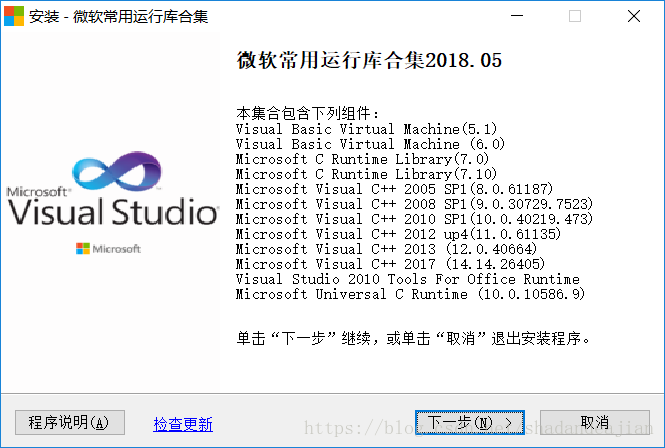
Task: Minimize the installer window
Action: [517, 16]
